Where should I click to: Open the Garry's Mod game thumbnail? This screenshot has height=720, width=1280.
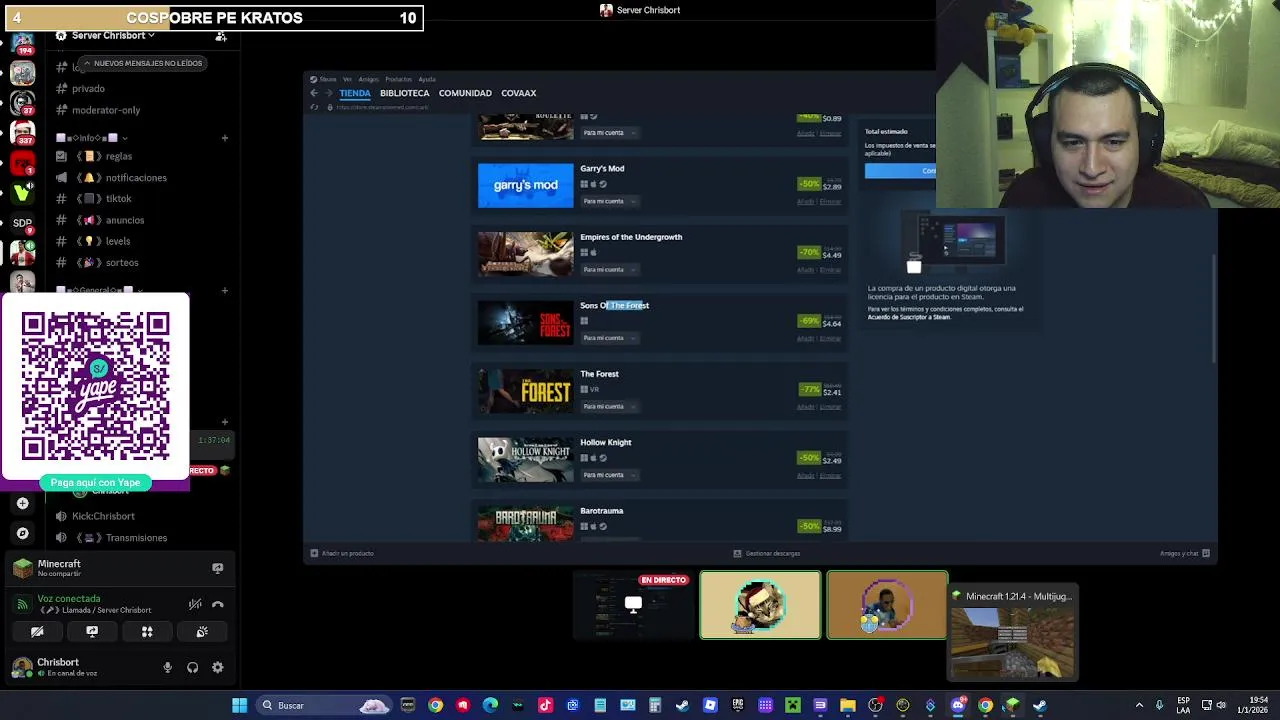[525, 185]
